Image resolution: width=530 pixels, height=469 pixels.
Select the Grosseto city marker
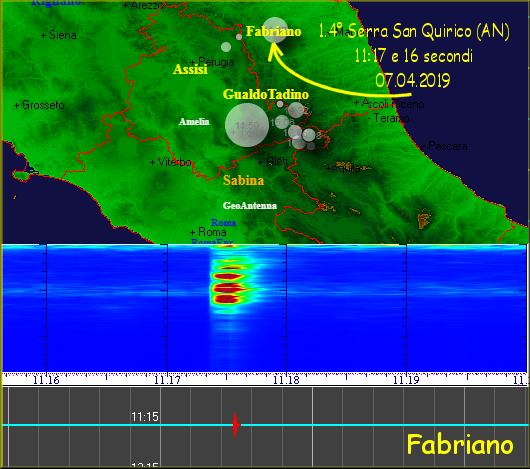tap(39, 105)
